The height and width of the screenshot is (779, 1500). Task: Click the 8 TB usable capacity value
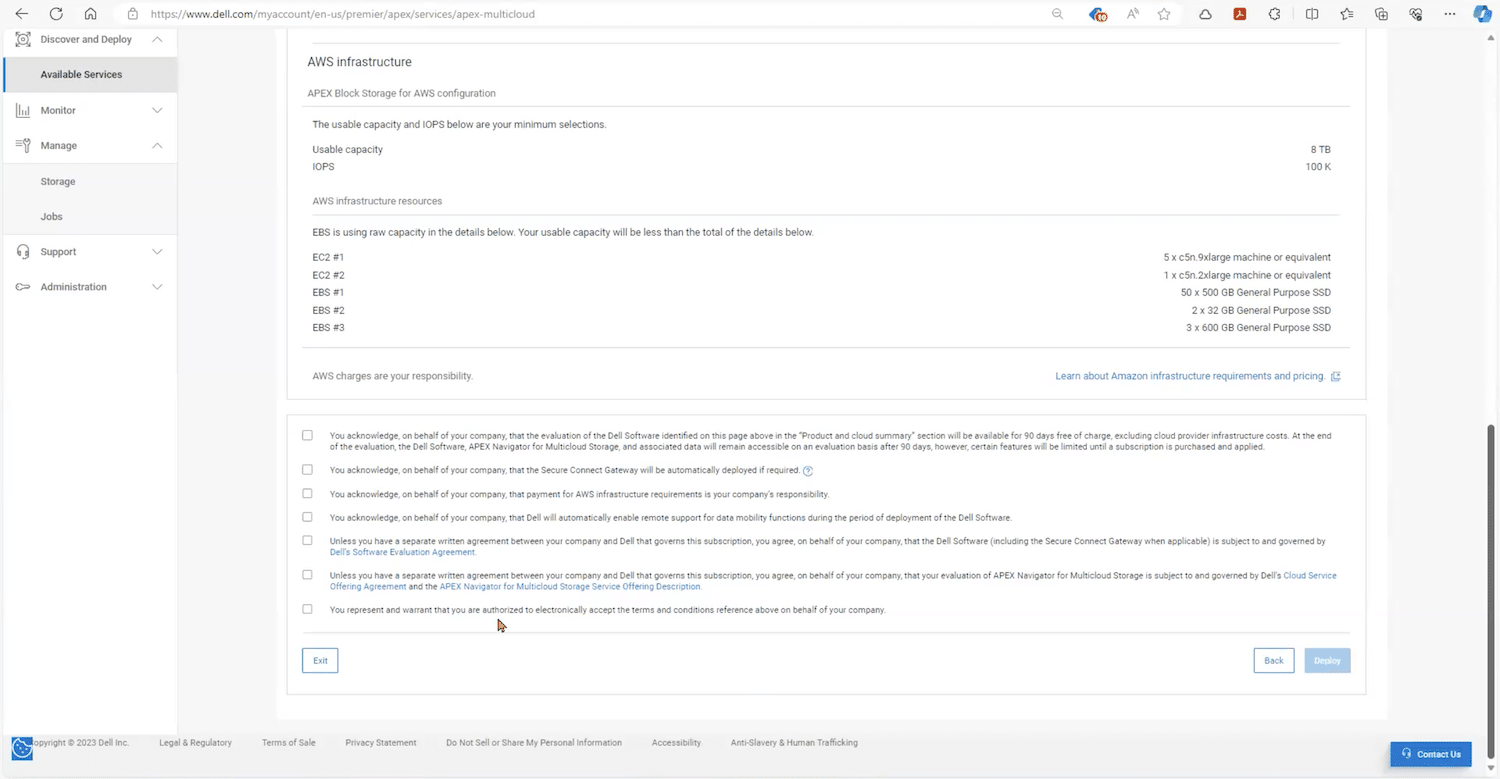pos(1320,149)
